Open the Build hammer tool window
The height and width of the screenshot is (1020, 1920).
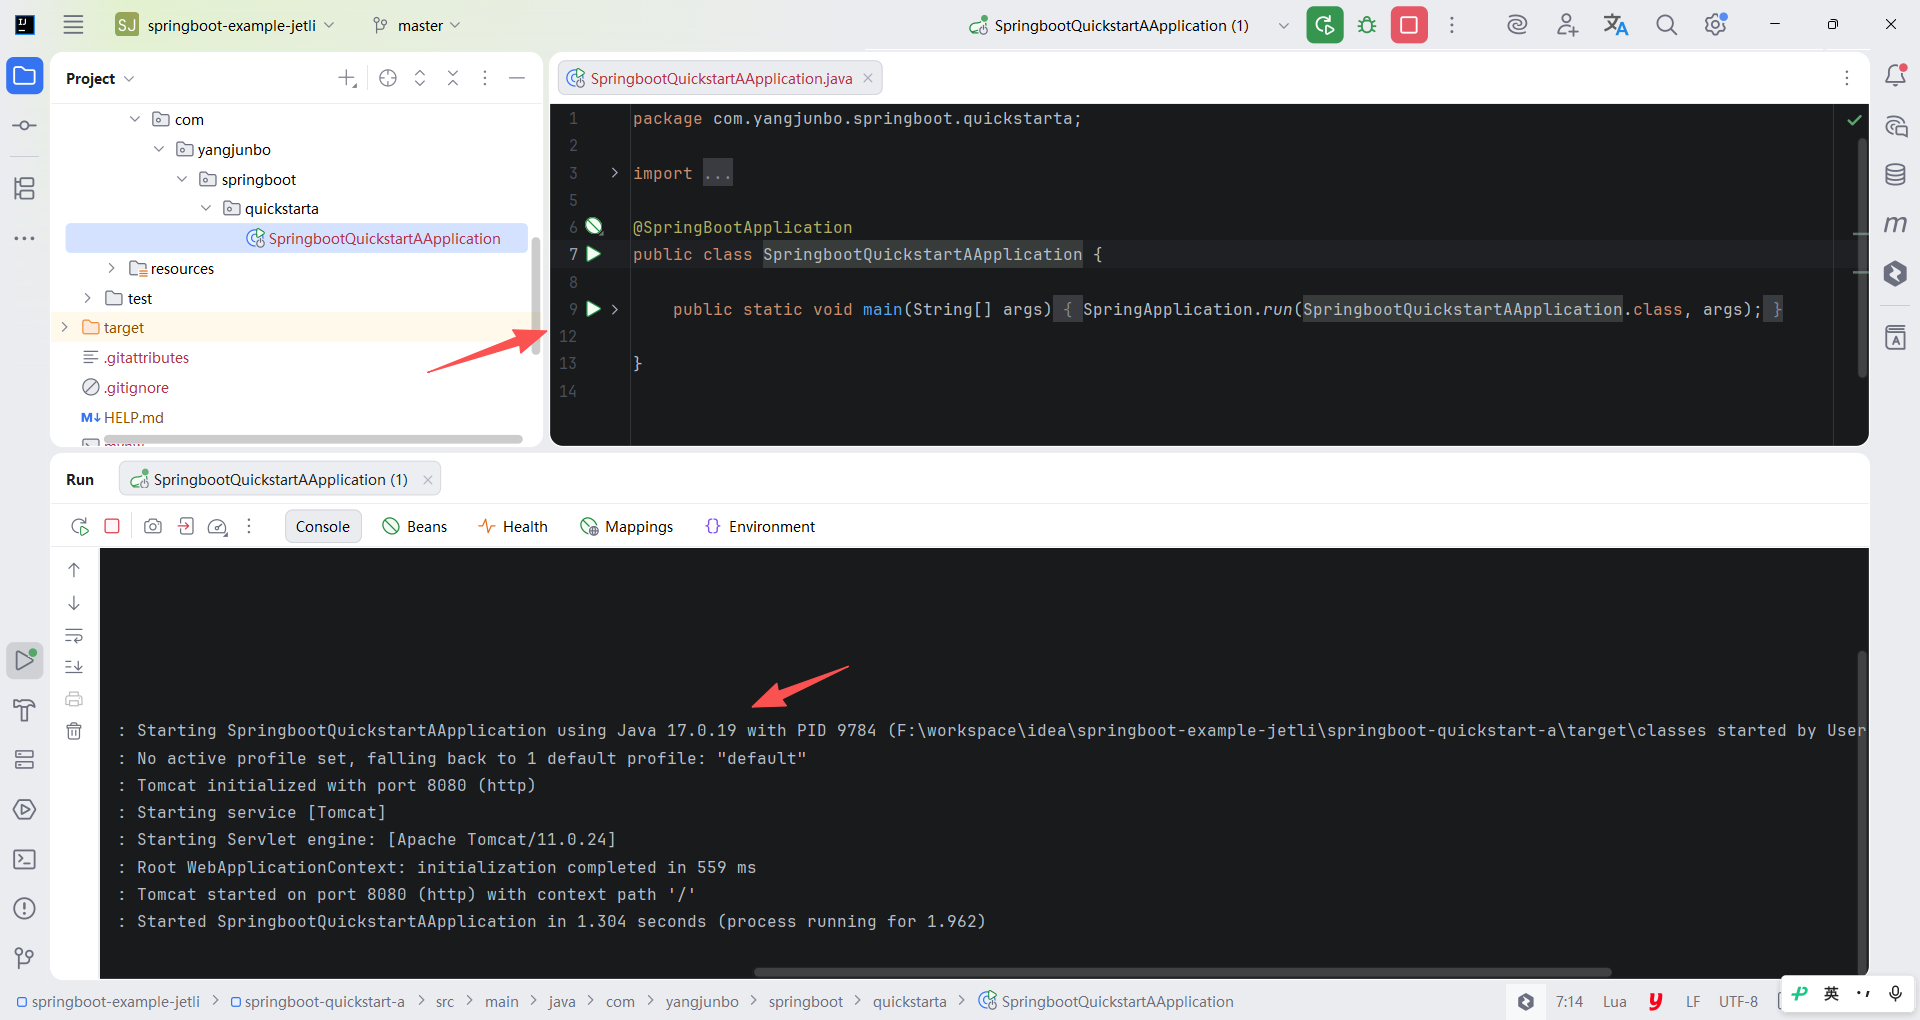(25, 710)
